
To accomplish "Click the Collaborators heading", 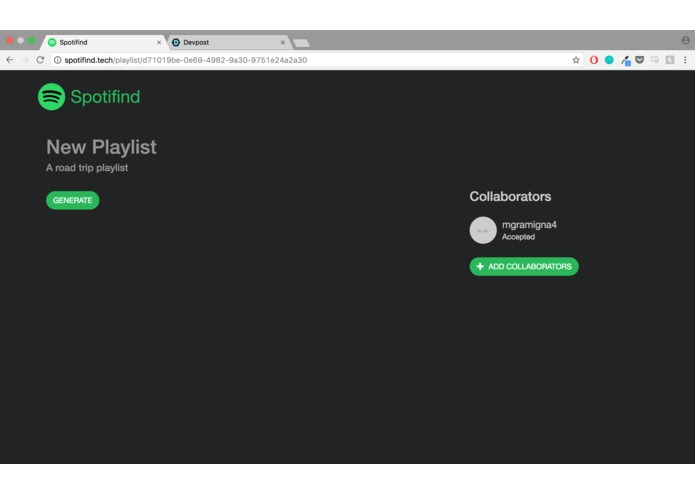I will tap(510, 196).
